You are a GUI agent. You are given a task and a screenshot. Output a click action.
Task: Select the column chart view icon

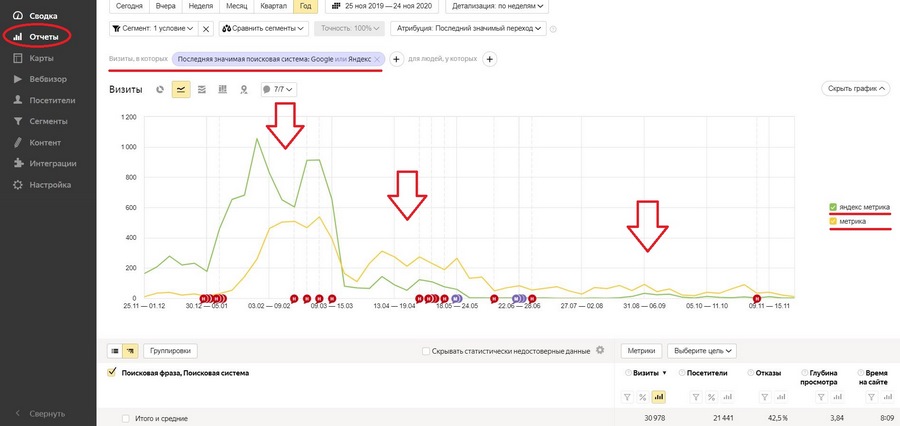223,90
